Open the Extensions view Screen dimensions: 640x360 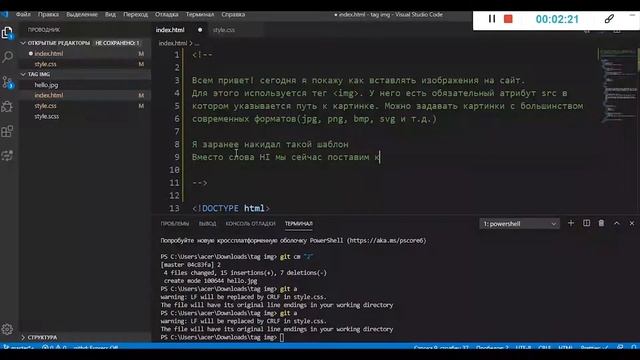(7, 131)
